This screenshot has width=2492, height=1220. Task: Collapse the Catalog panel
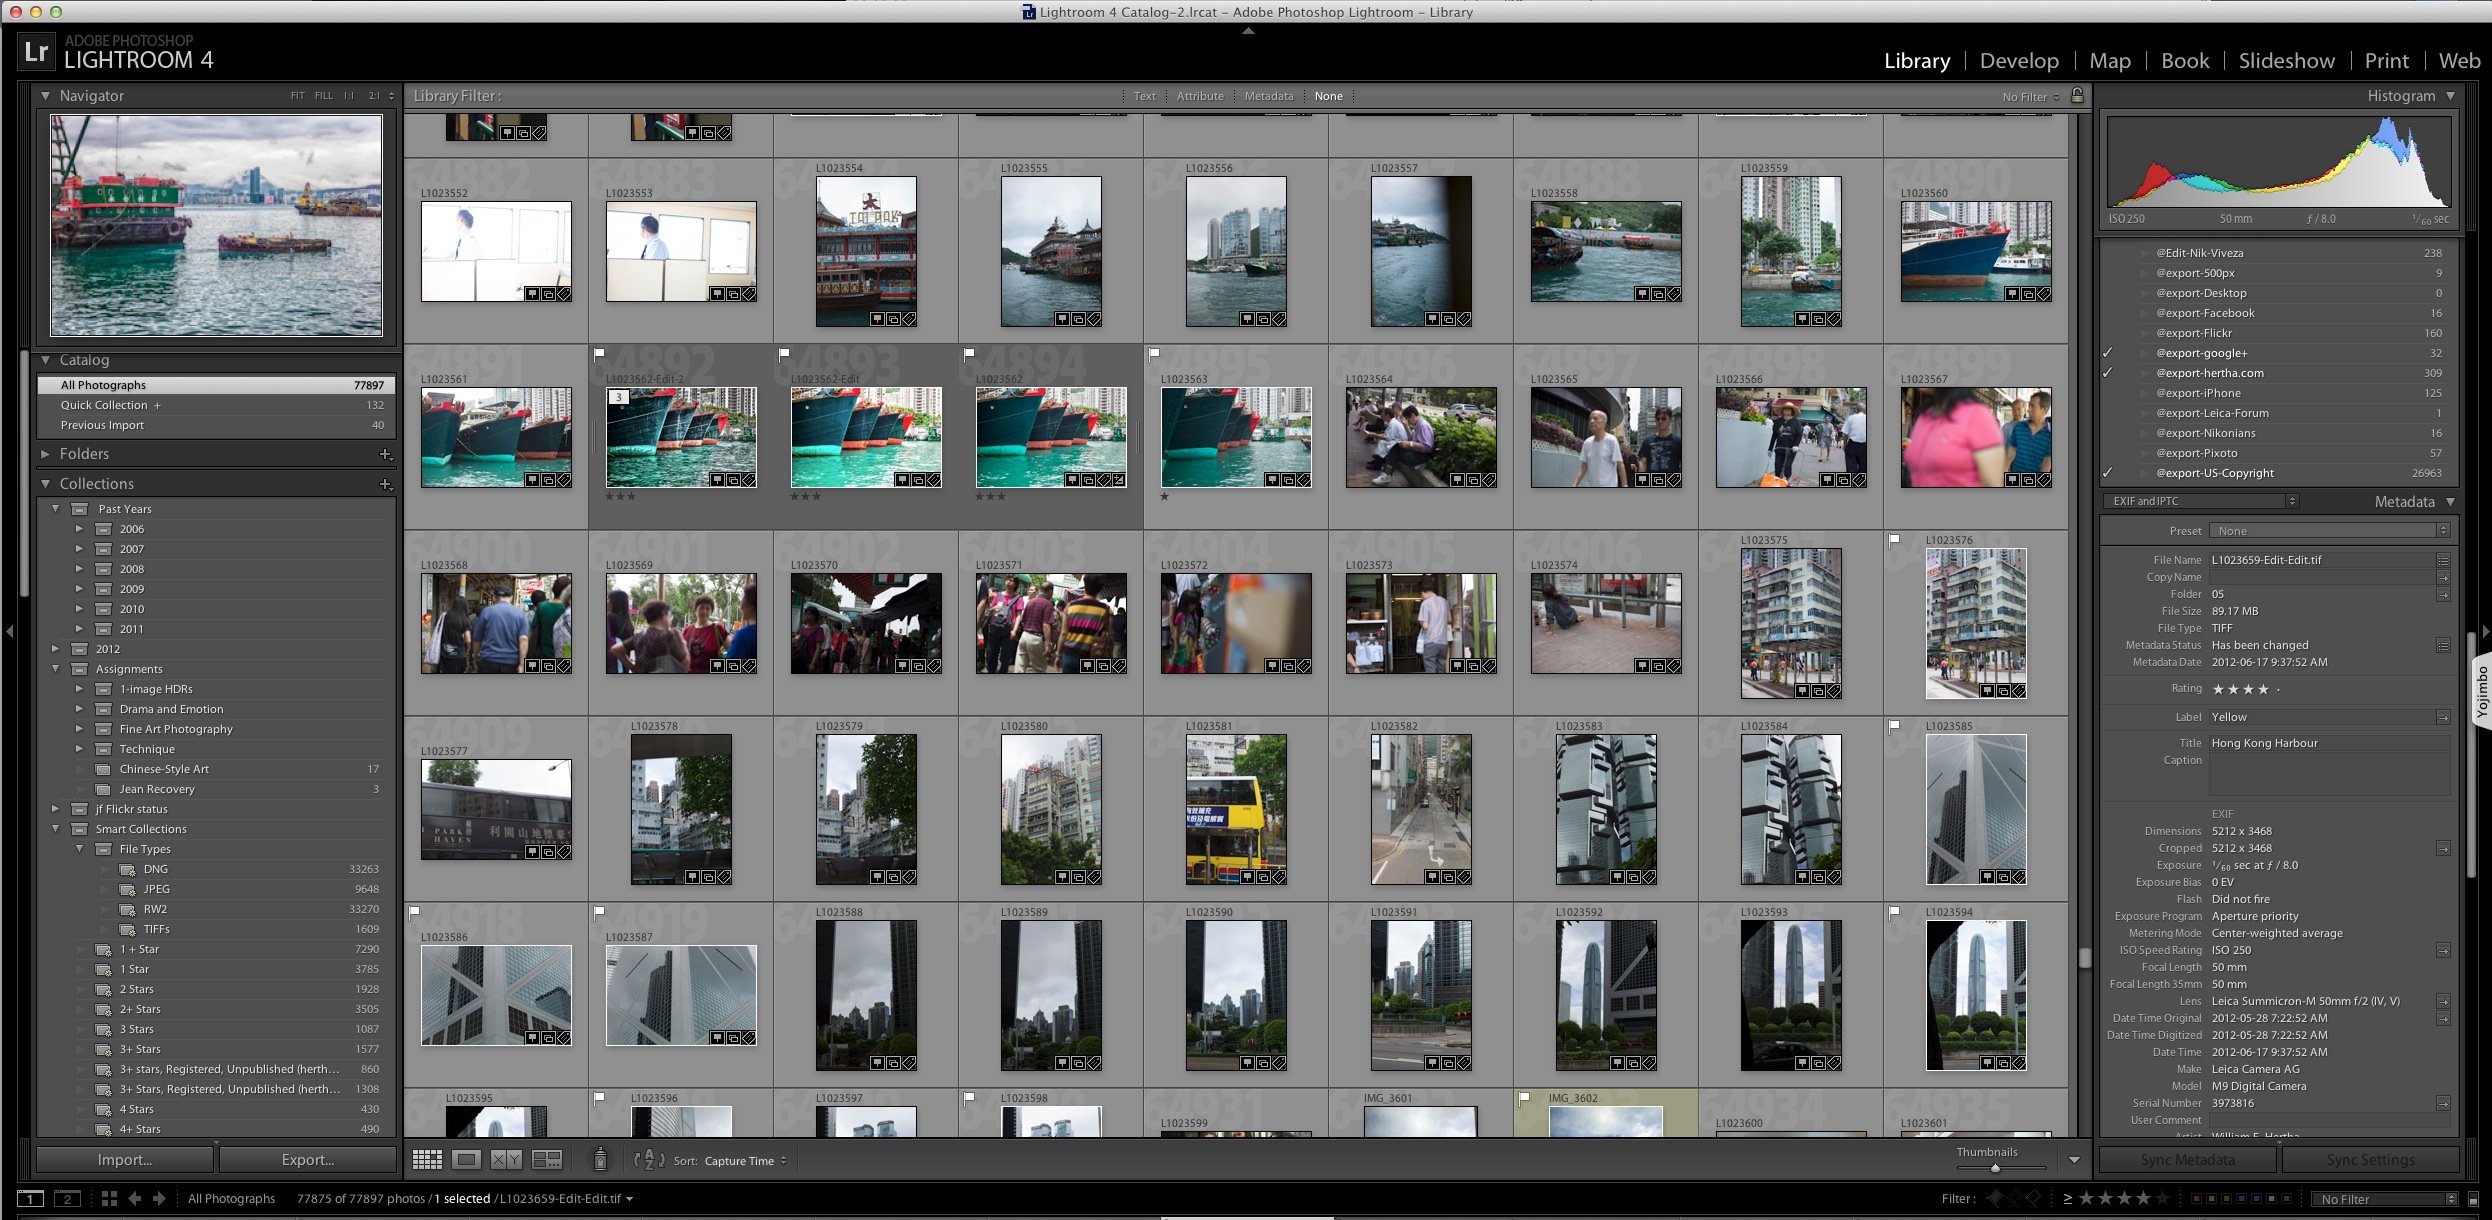45,360
